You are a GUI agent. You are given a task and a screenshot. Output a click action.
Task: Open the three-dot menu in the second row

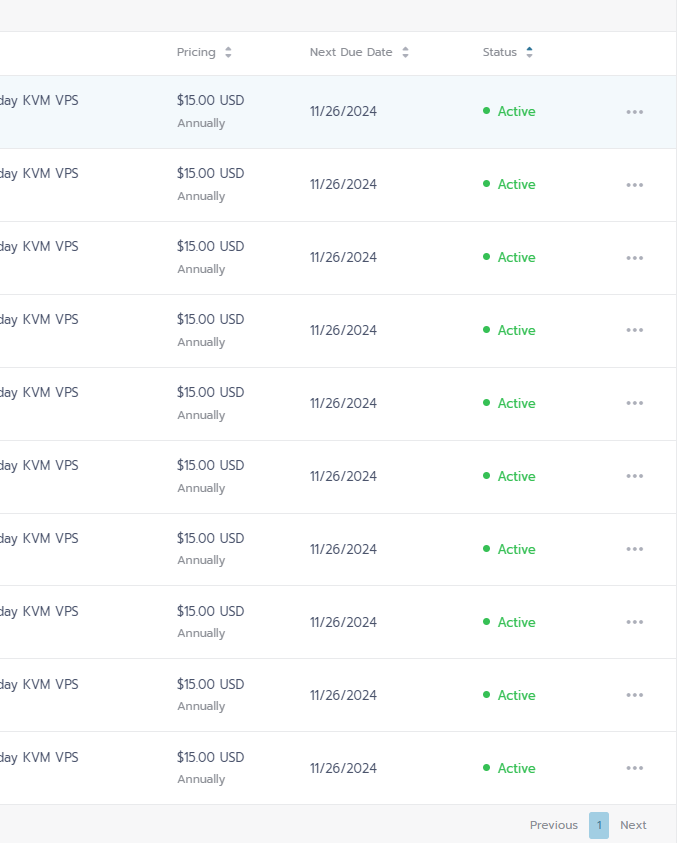pyautogui.click(x=634, y=185)
